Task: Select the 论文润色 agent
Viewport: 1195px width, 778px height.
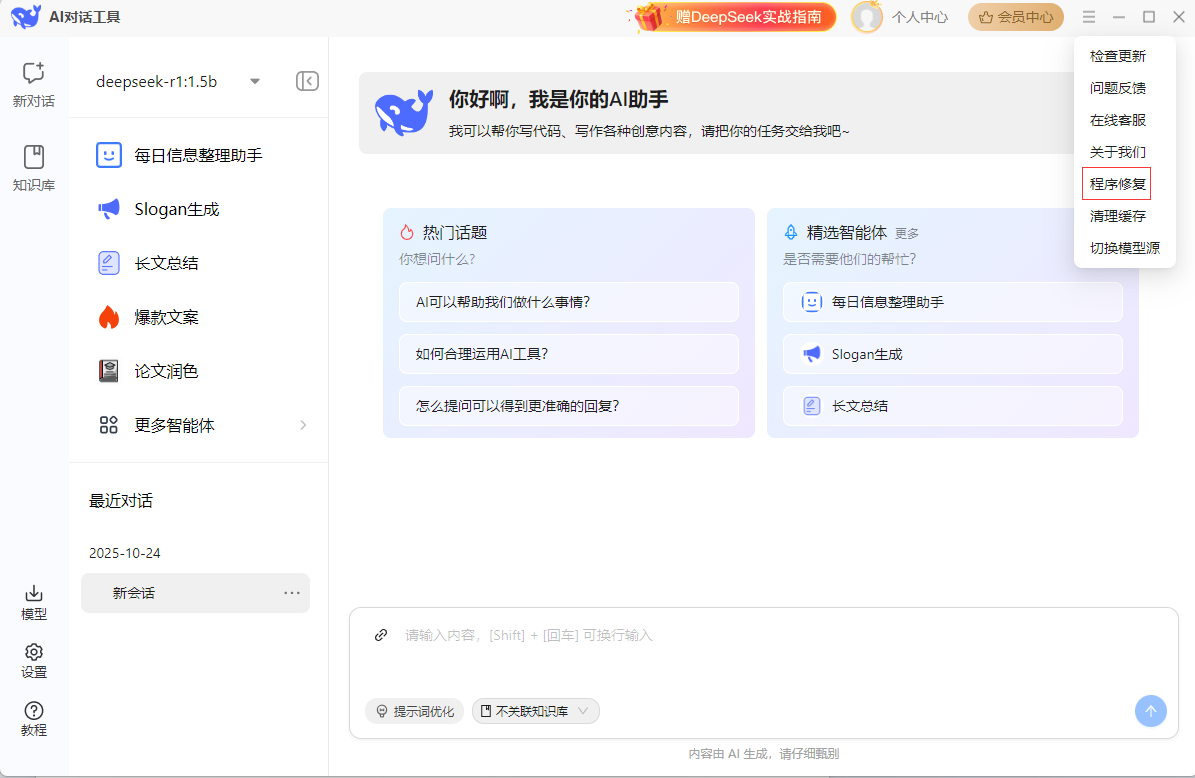Action: coord(167,371)
